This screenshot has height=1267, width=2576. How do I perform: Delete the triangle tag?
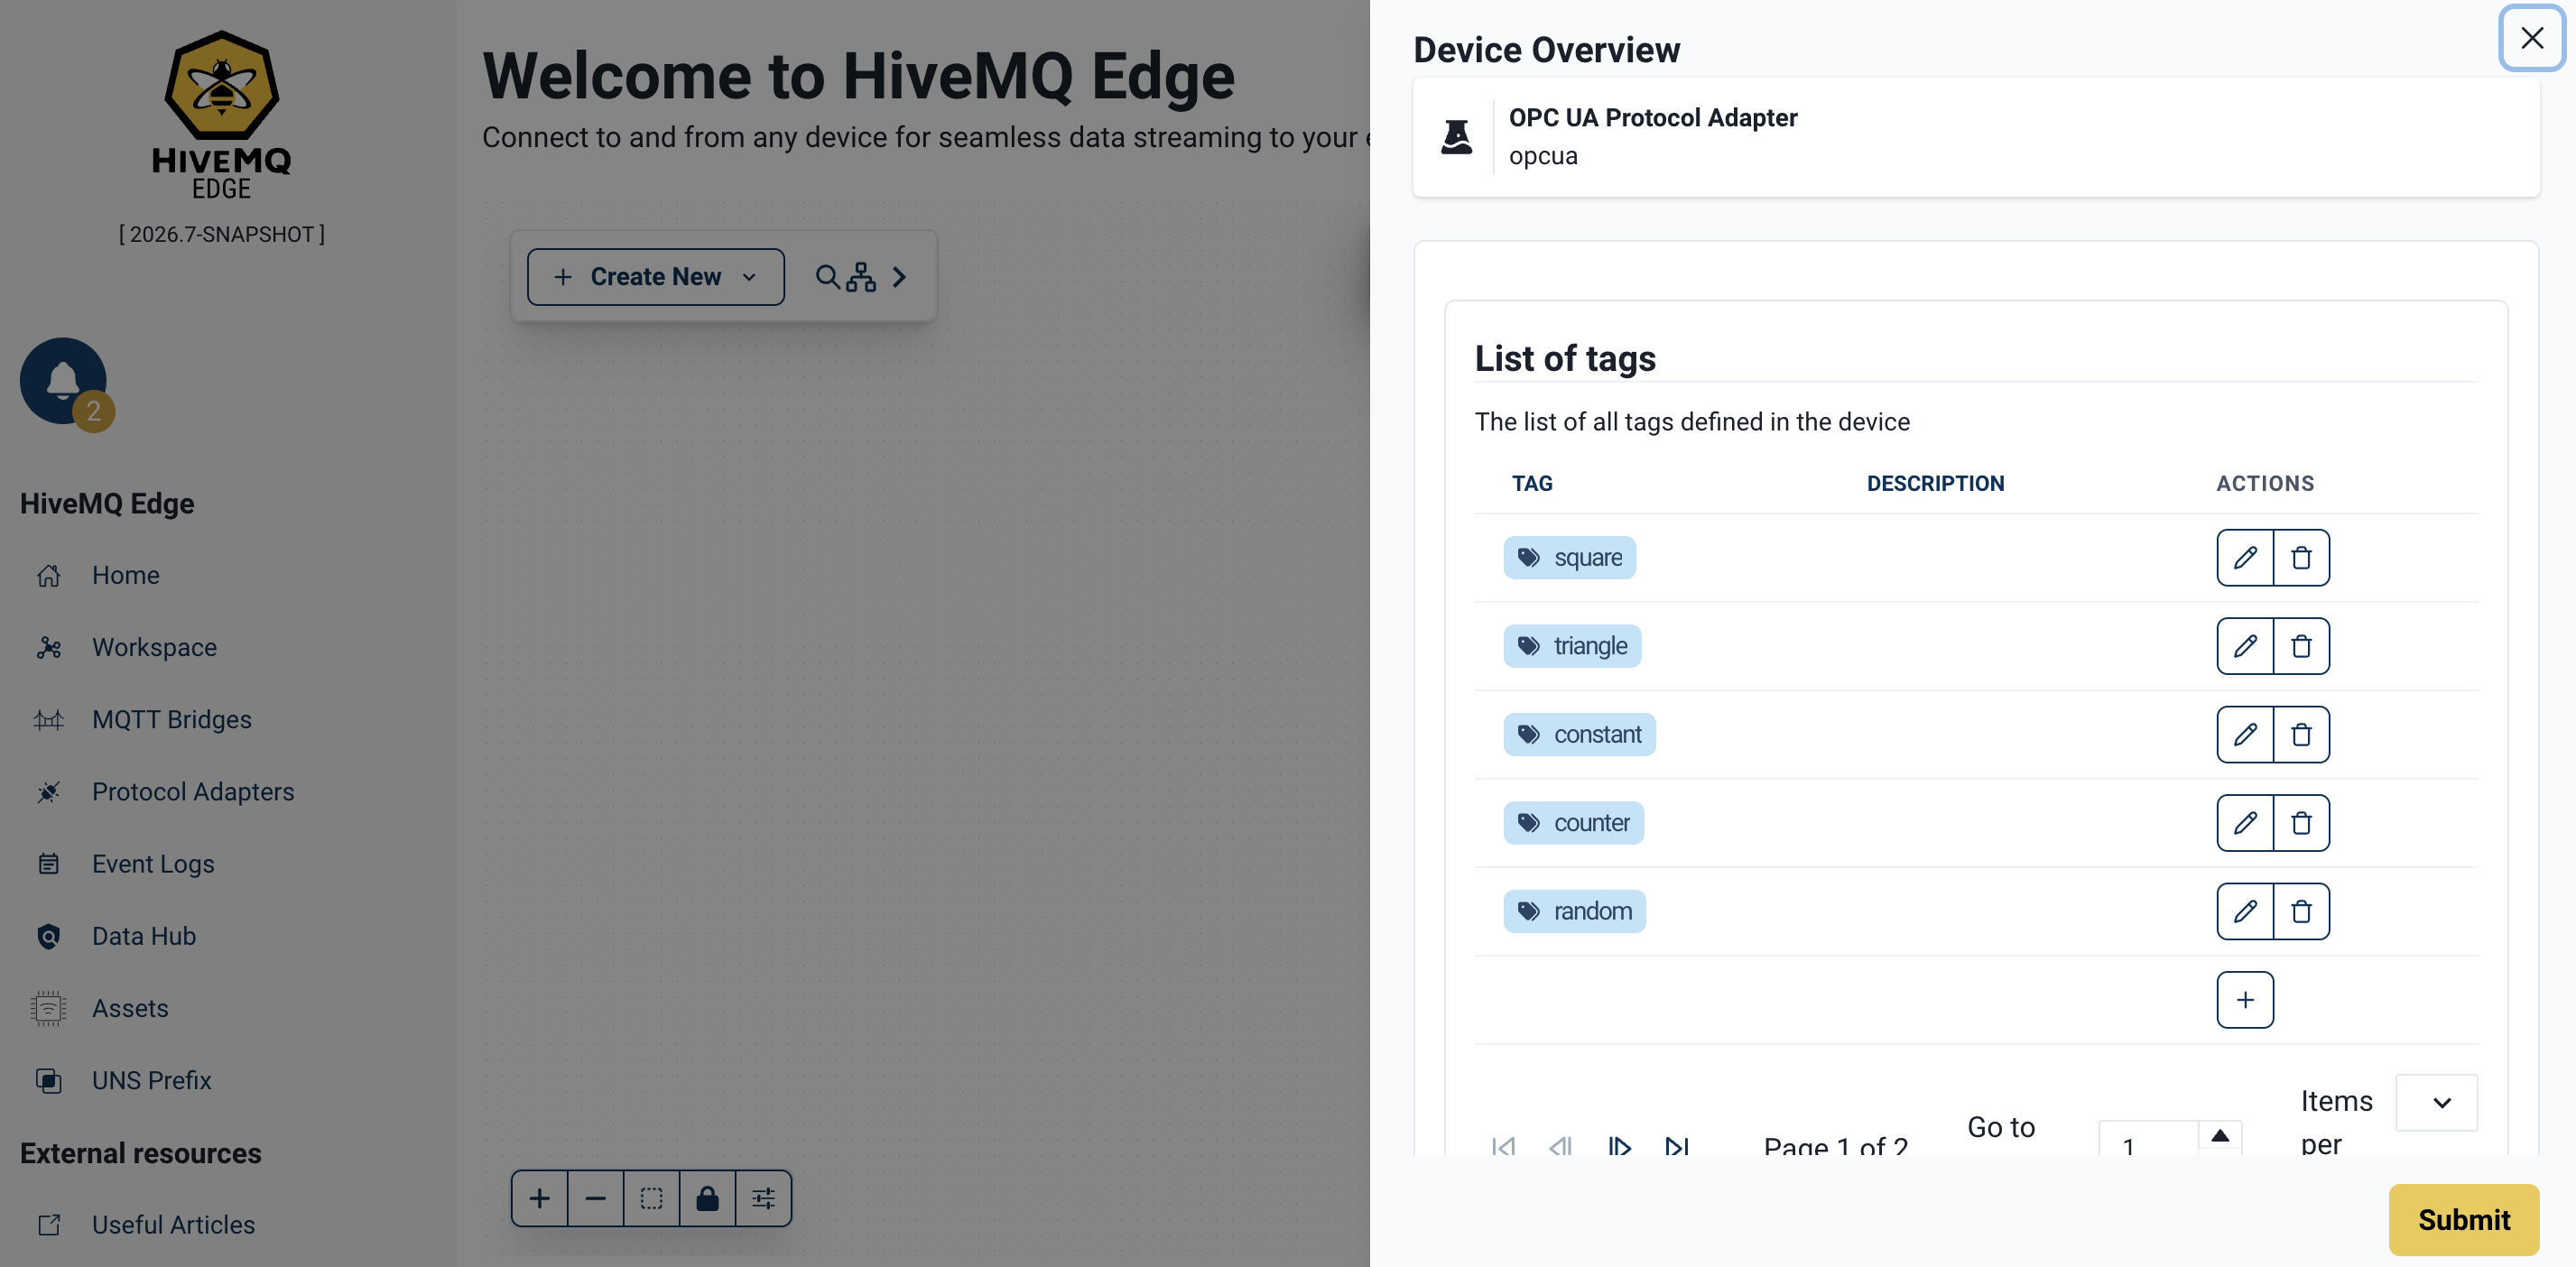coord(2300,646)
